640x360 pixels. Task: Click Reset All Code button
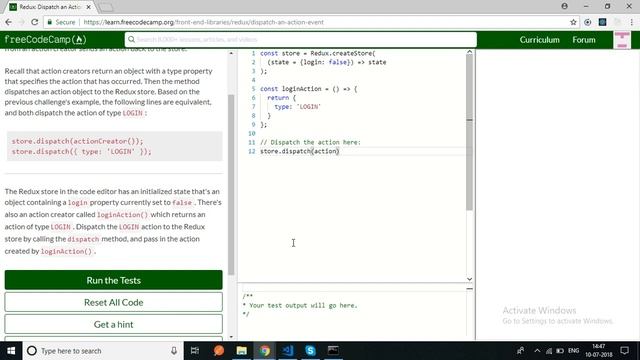pyautogui.click(x=113, y=302)
